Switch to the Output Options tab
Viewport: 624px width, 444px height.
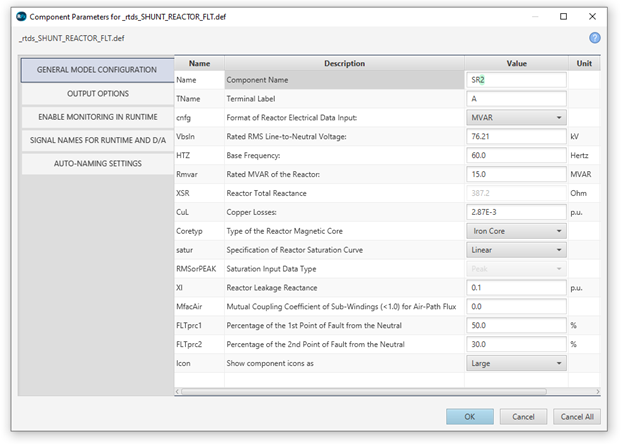(97, 93)
